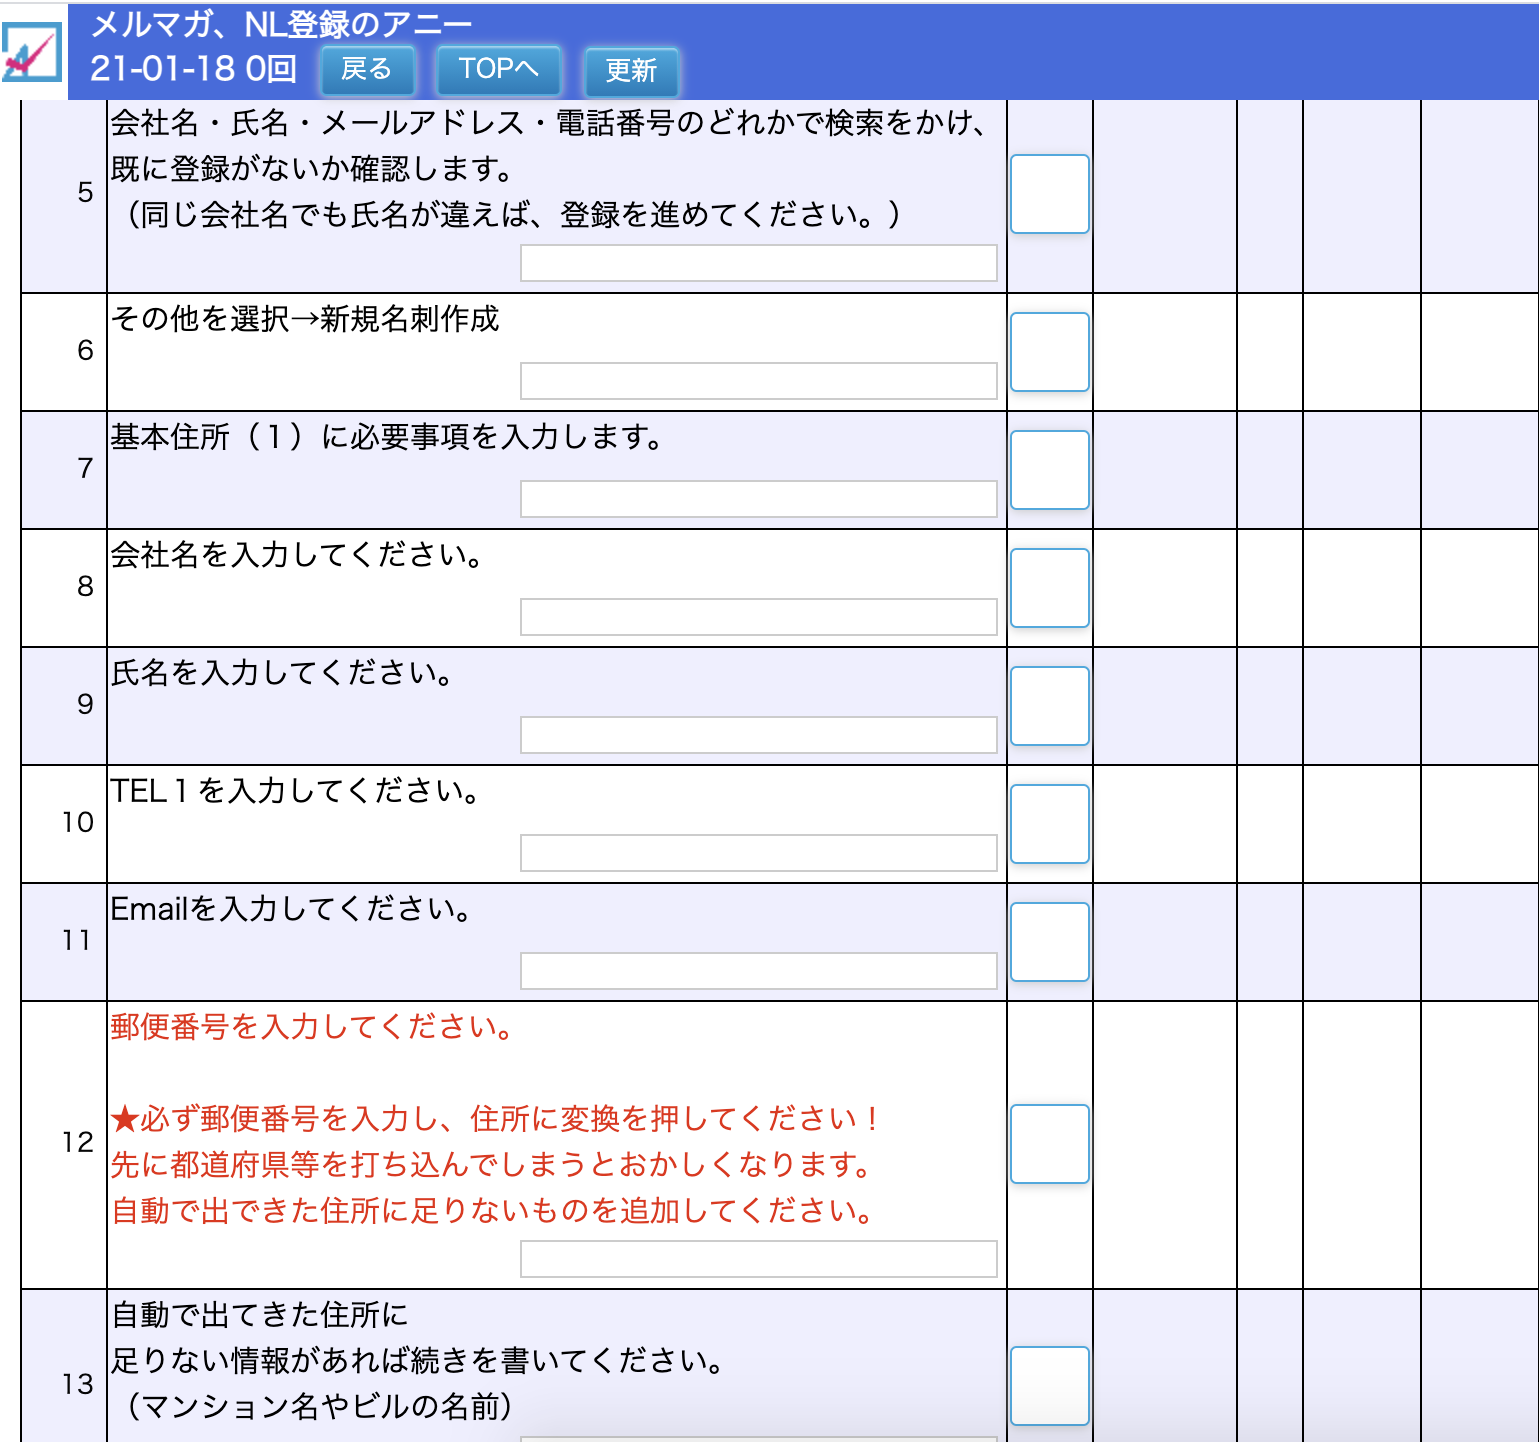Tick checkbox for step 8 会社名
This screenshot has height=1442, width=1539.
pyautogui.click(x=1049, y=588)
